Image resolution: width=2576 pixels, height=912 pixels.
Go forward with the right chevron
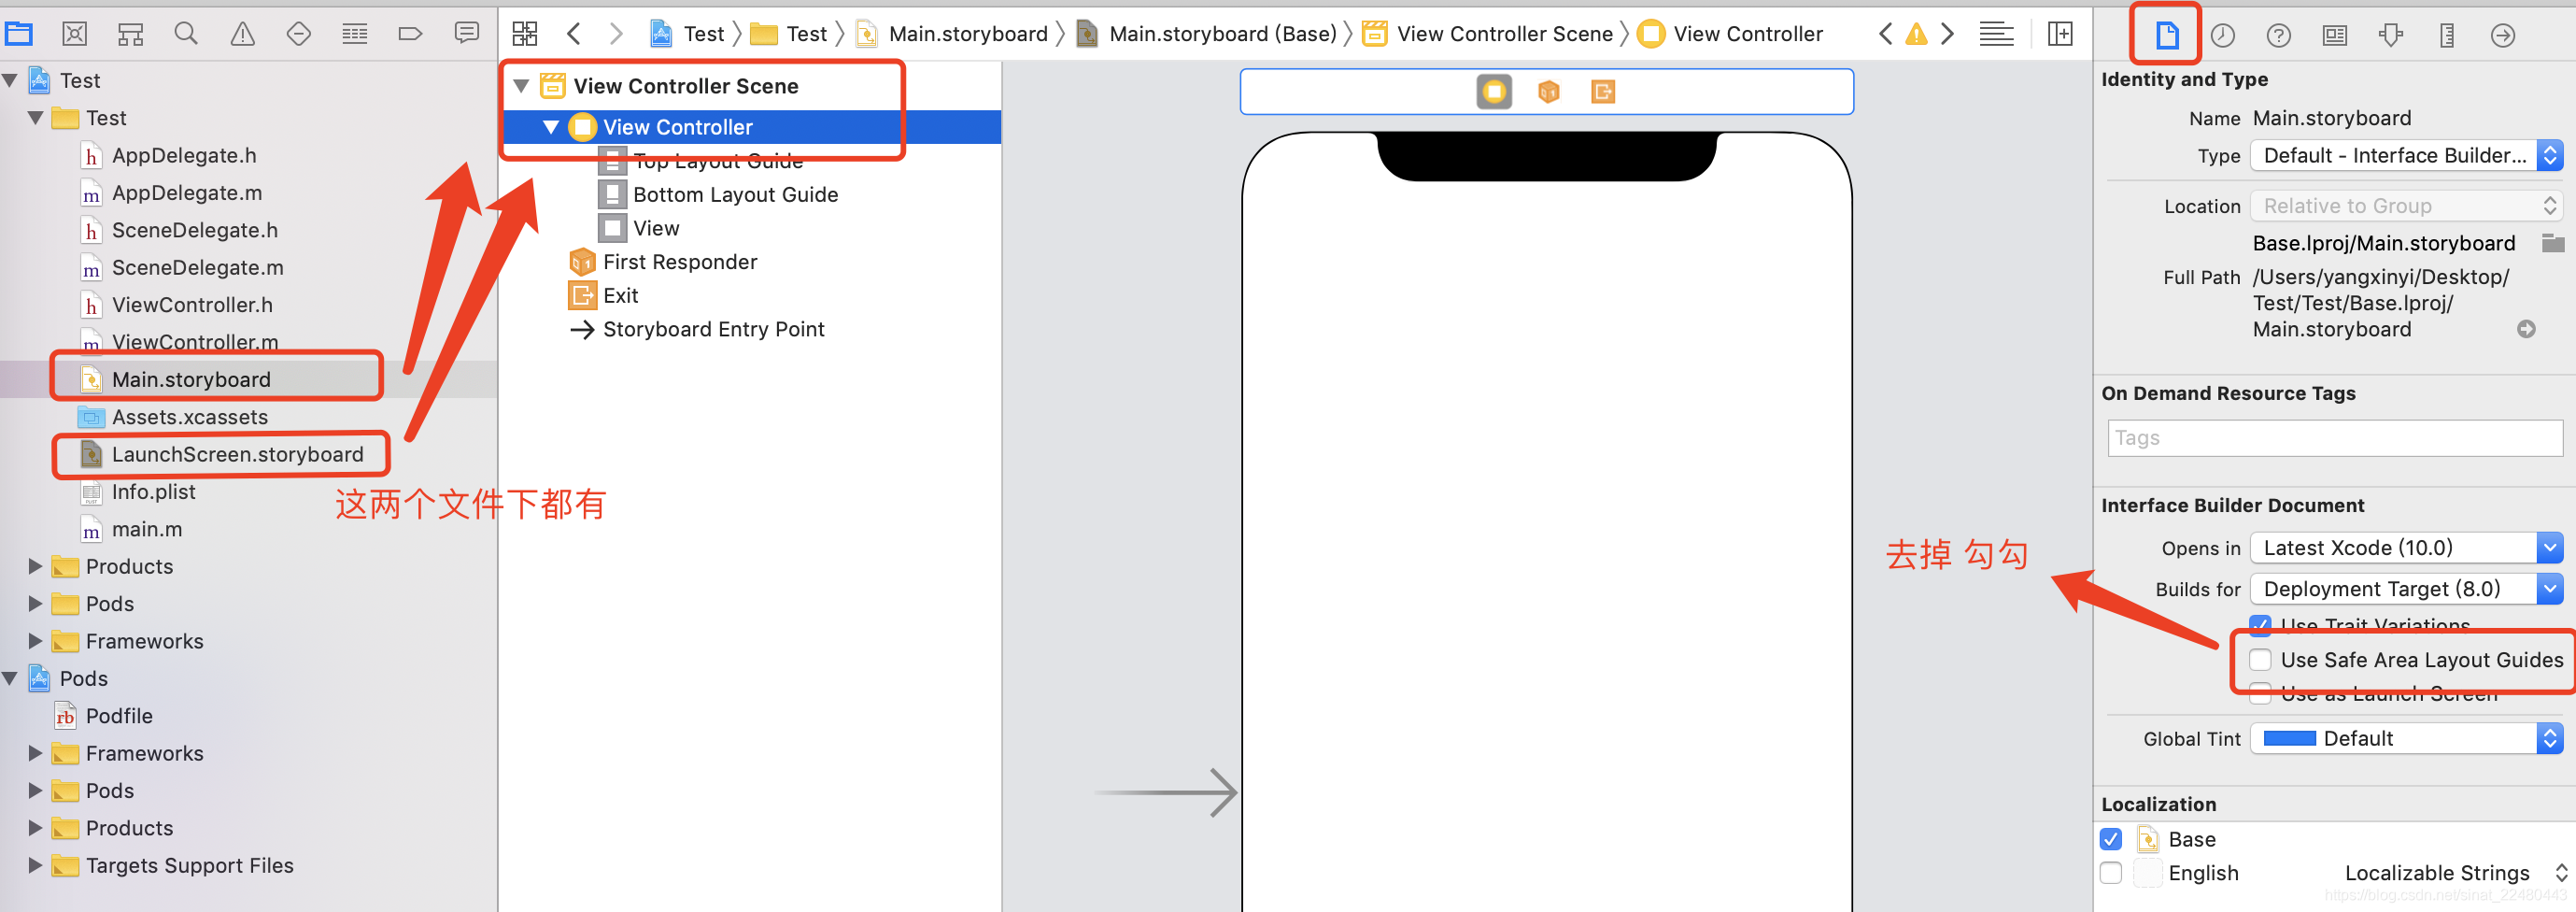click(x=616, y=34)
